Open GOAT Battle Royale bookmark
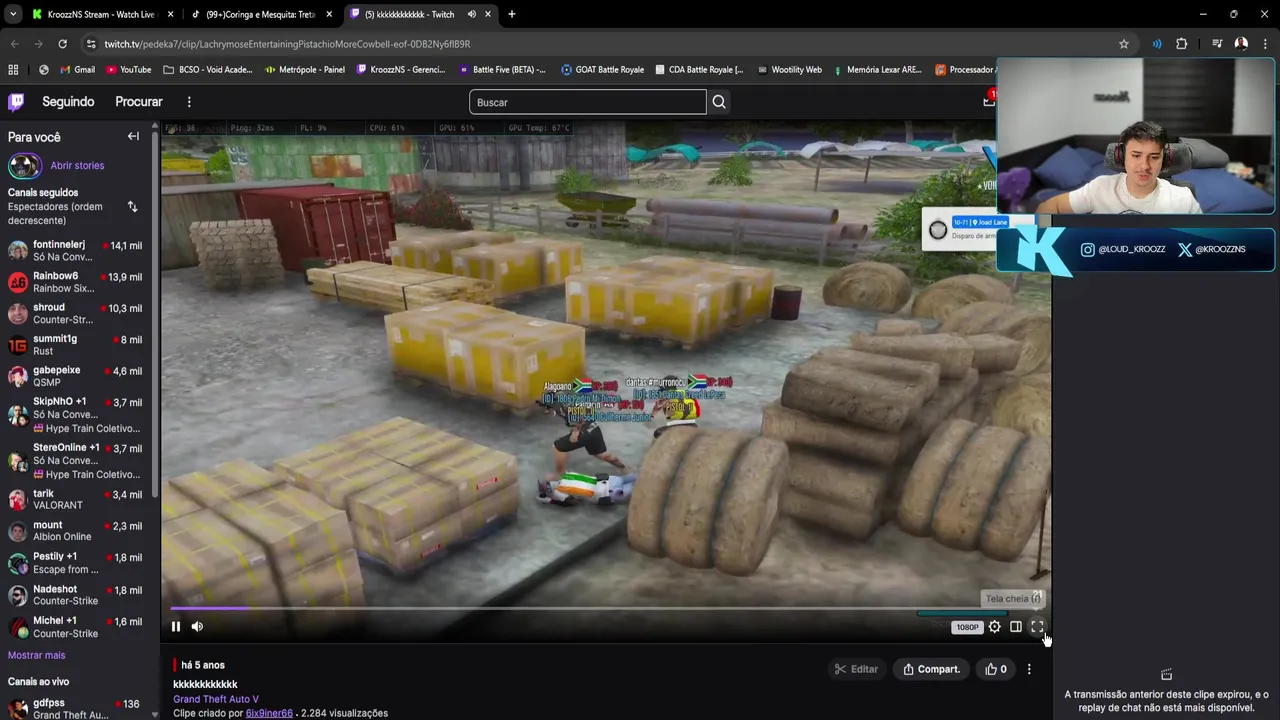This screenshot has width=1280, height=720. 602,70
